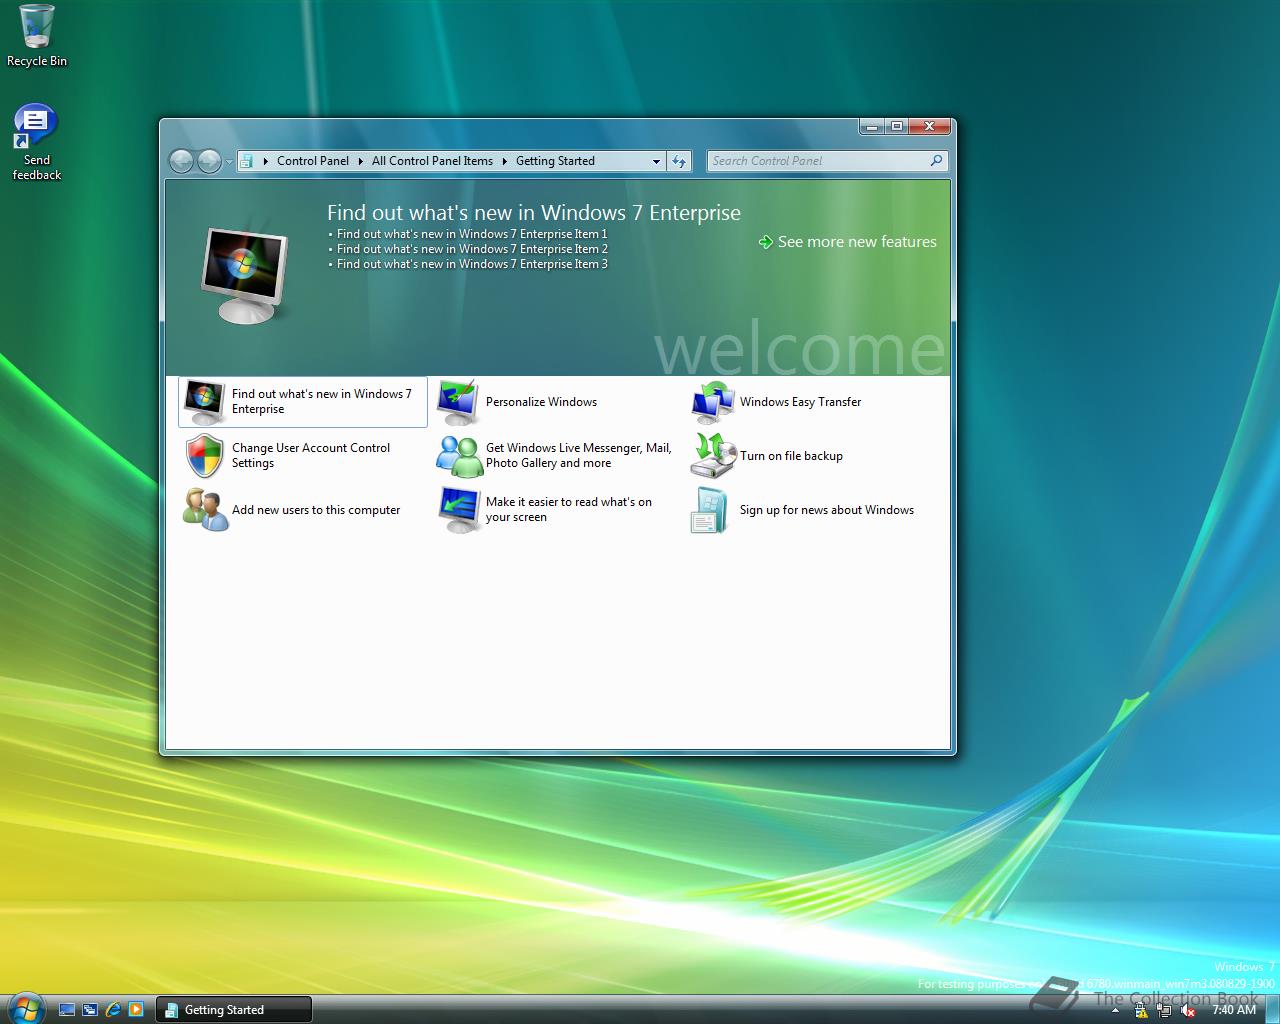The height and width of the screenshot is (1024, 1280).
Task: Open the Start menu orb
Action: point(25,1006)
